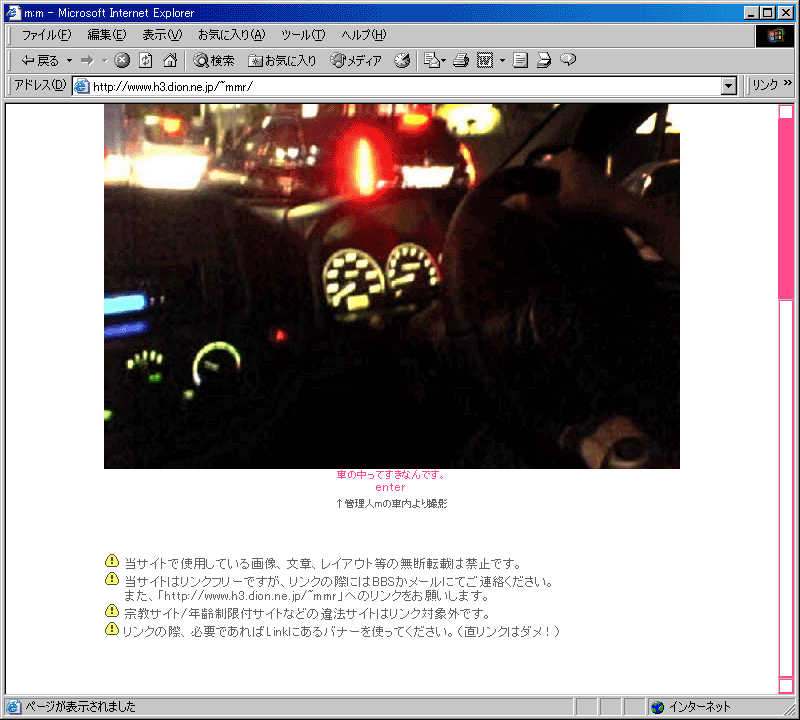
Task: Go back with the 戻る button
Action: pos(40,61)
